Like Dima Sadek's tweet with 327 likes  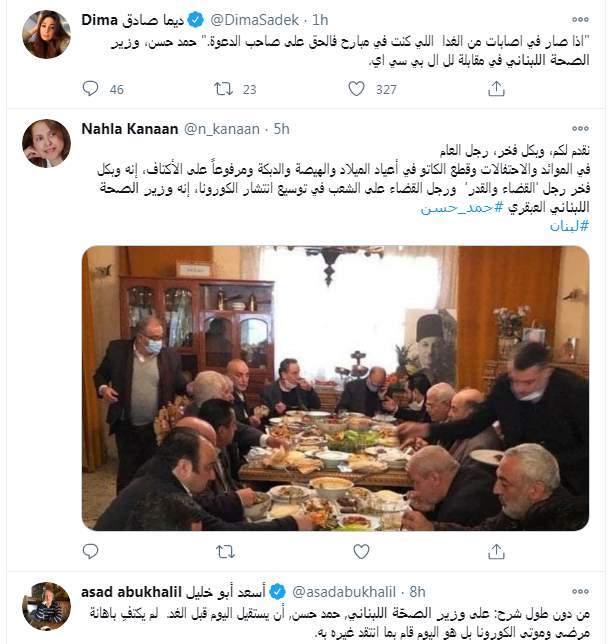356,89
